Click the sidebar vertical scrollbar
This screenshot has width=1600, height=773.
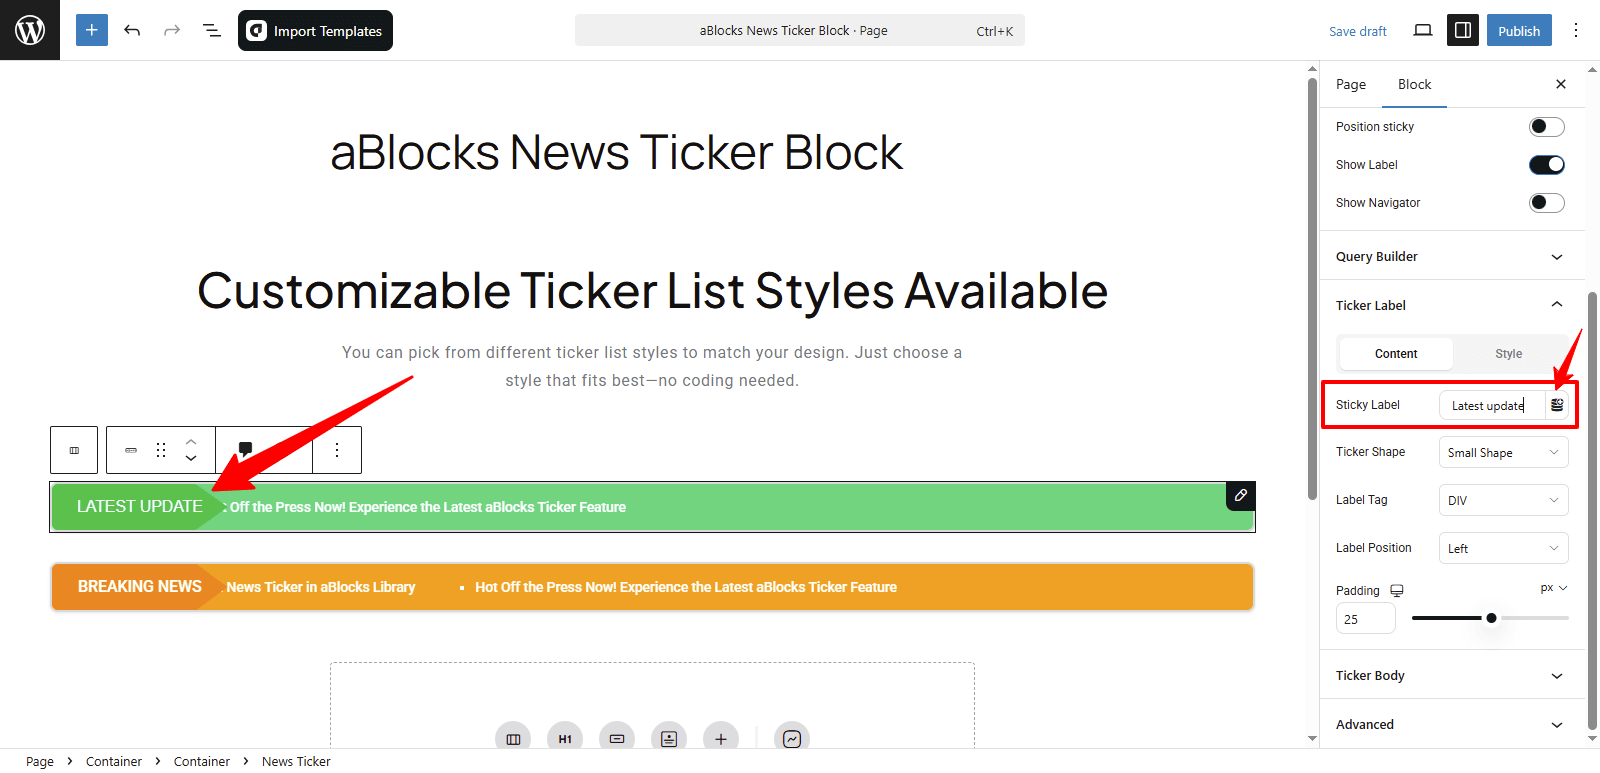coord(1592,510)
